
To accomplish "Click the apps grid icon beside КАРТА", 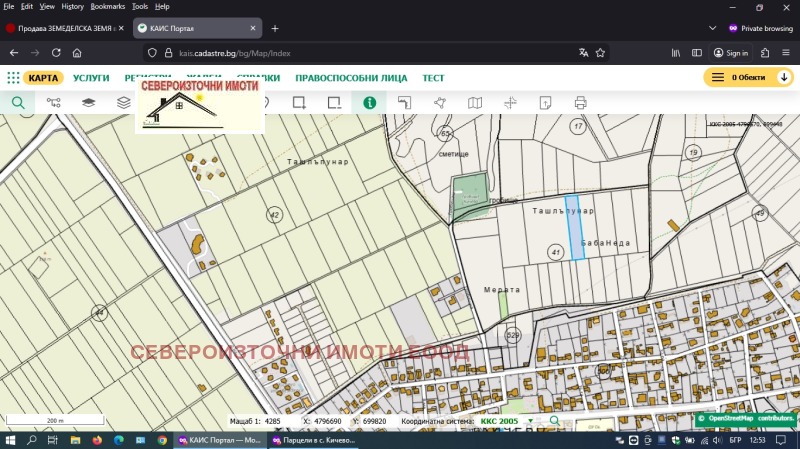I will (13, 78).
